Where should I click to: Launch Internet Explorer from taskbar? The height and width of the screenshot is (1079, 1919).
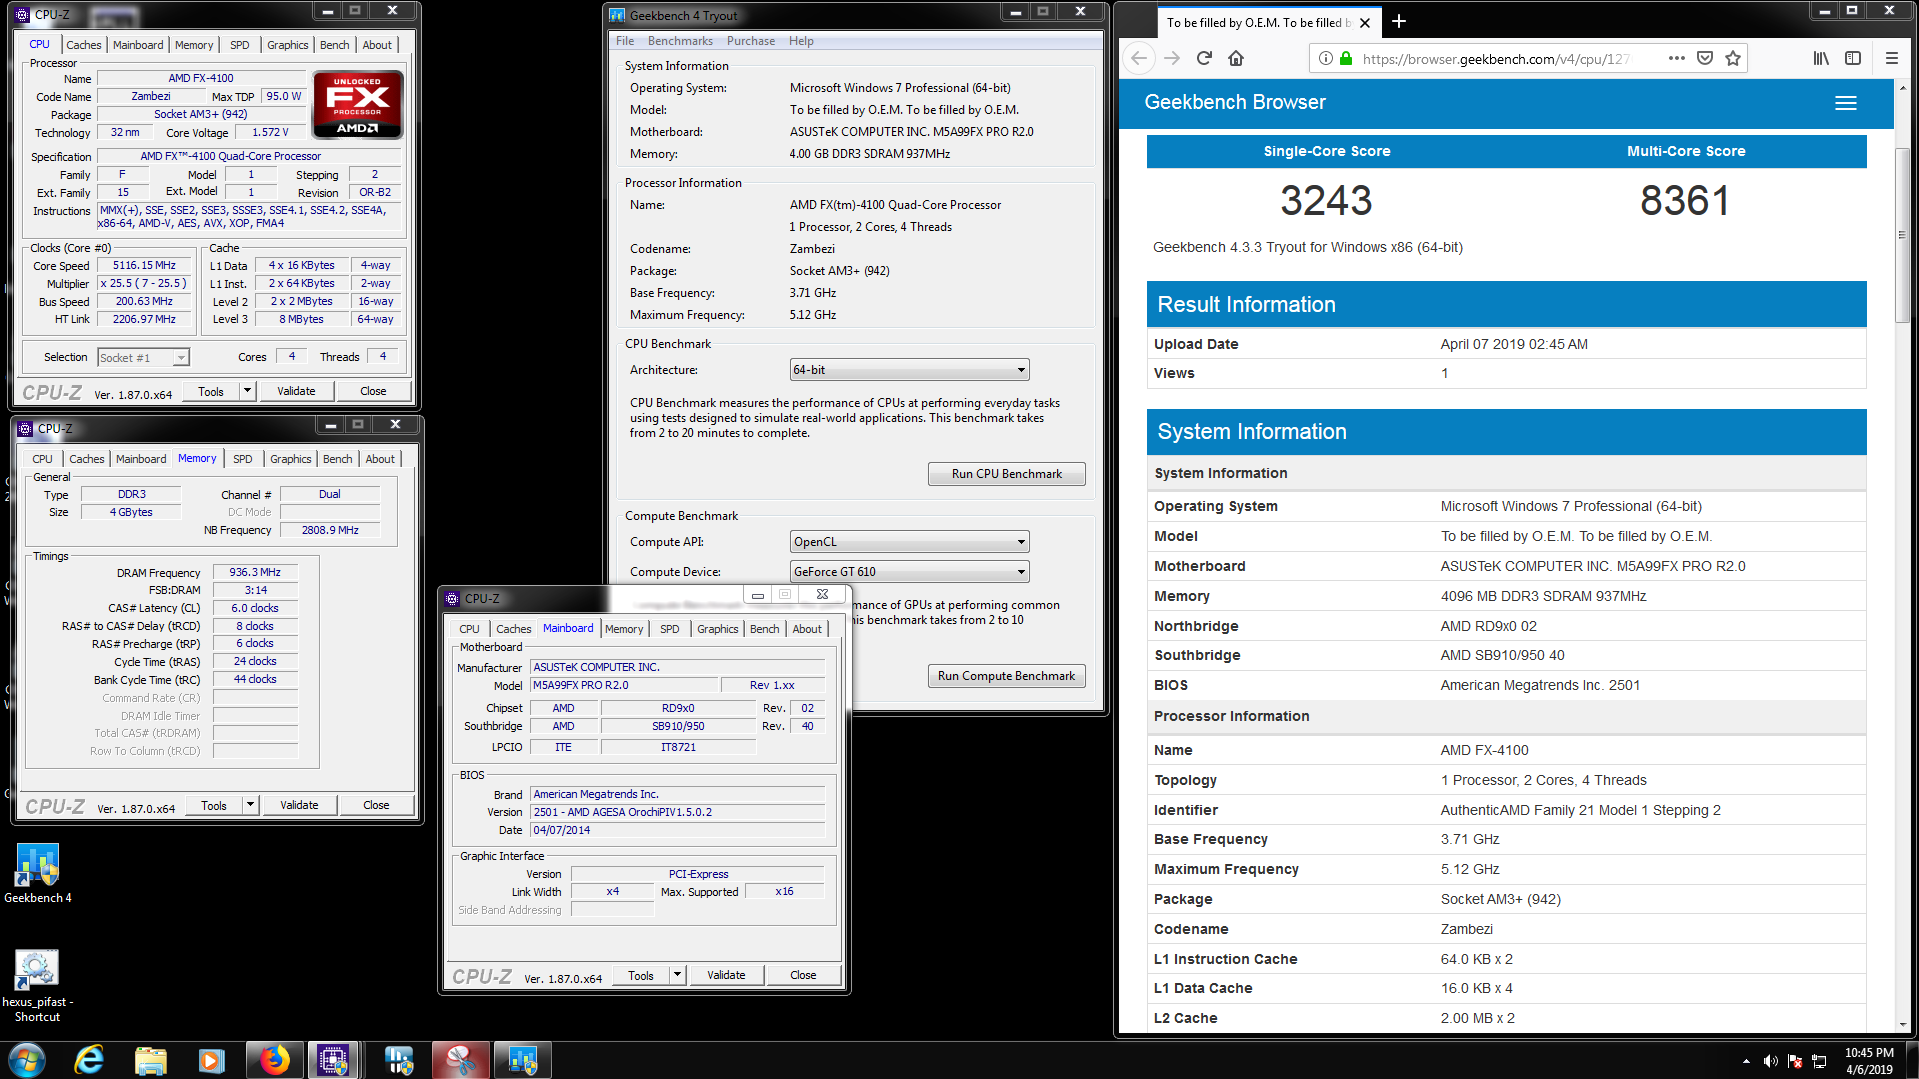pyautogui.click(x=90, y=1060)
